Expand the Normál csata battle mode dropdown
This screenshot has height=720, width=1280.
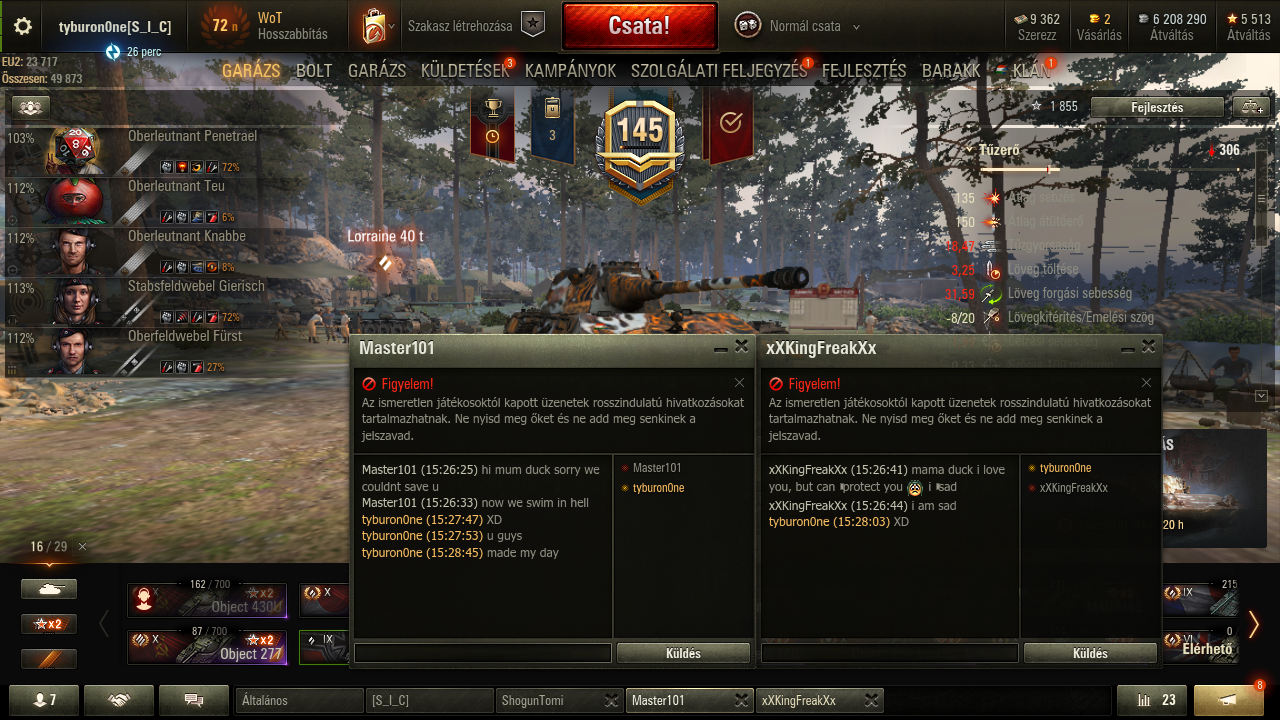800,27
